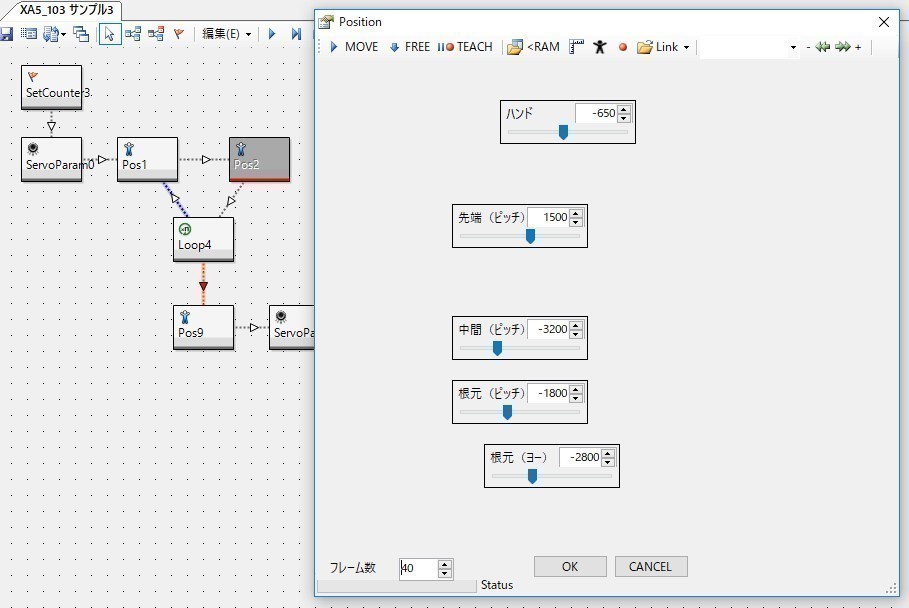This screenshot has height=608, width=909.
Task: Click the green left double-arrow icon
Action: [x=823, y=47]
